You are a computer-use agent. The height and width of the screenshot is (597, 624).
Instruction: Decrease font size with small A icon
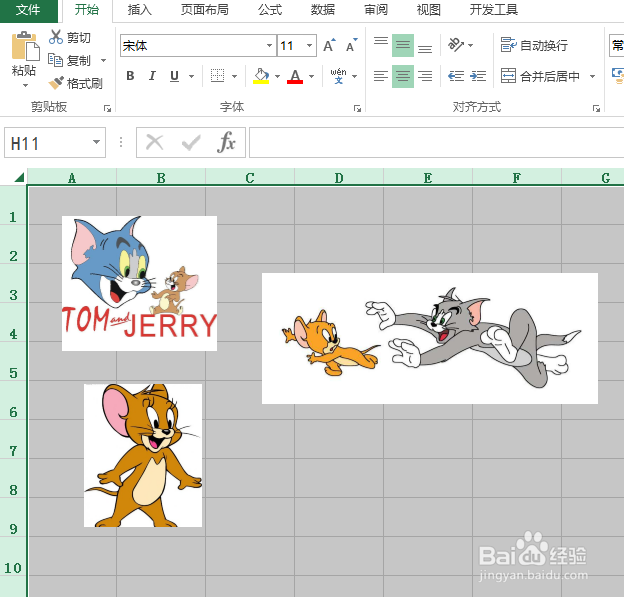(351, 46)
